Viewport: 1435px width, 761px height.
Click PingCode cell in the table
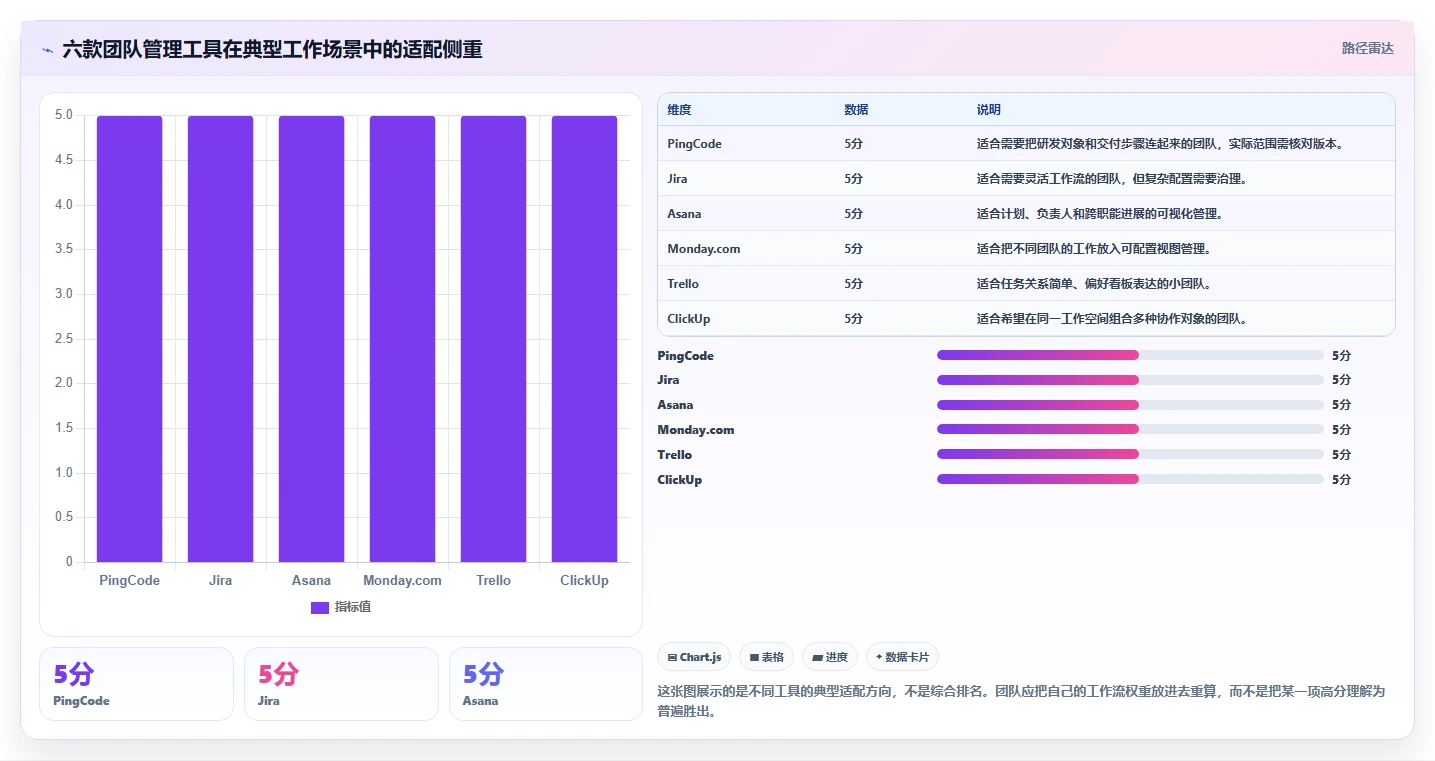(x=694, y=144)
